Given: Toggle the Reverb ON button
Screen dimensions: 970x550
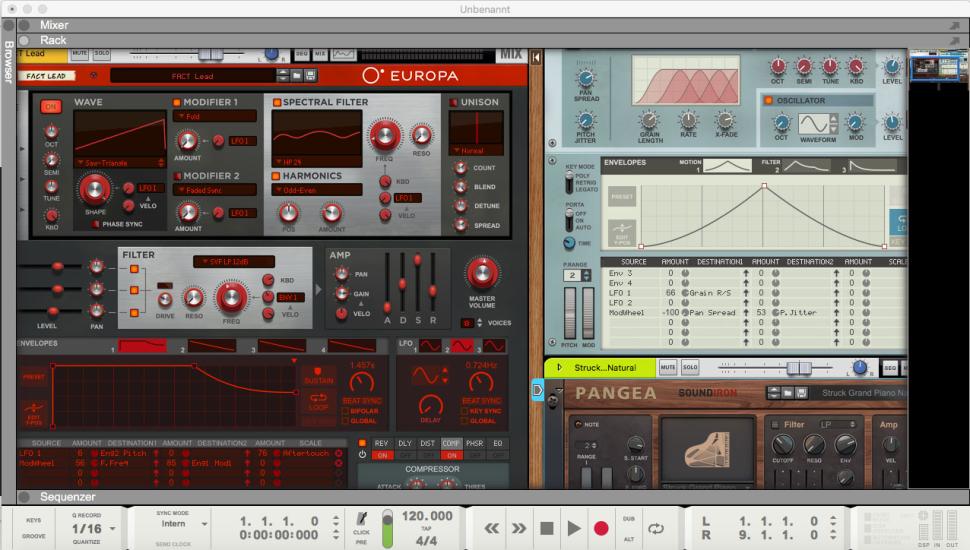Looking at the screenshot, I should click(x=382, y=455).
